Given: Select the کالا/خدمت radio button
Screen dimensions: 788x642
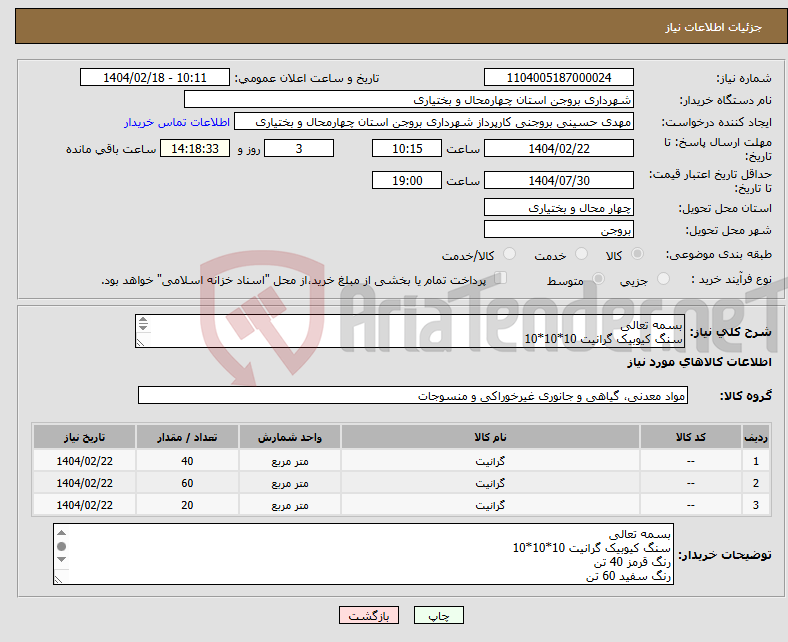Looking at the screenshot, I should (510, 254).
